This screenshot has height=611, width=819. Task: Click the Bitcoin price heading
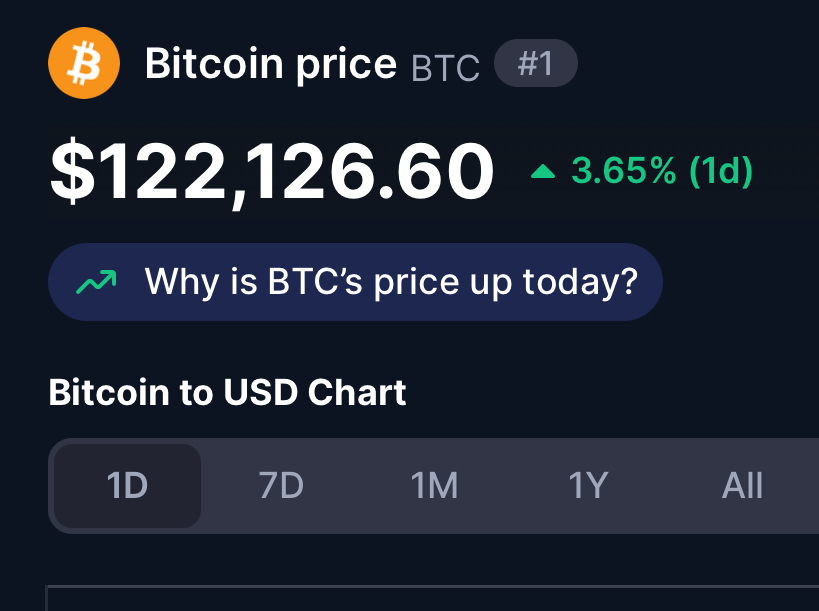(x=271, y=64)
